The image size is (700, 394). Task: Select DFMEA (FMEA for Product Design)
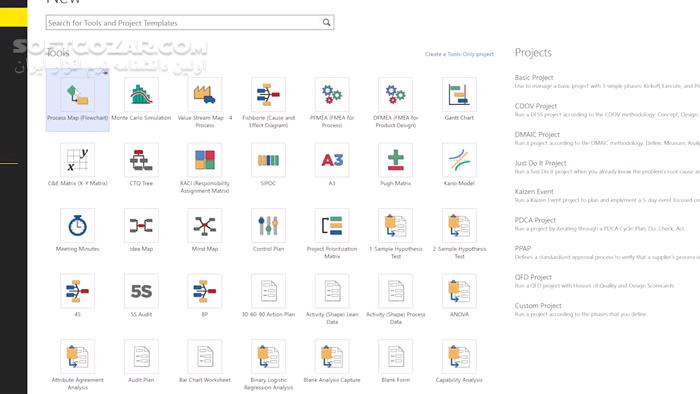pyautogui.click(x=396, y=95)
